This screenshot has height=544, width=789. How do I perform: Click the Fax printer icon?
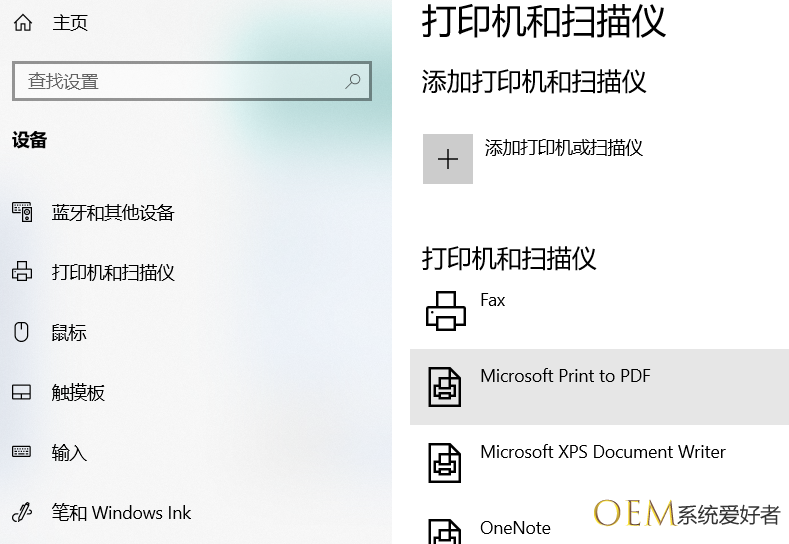coord(446,311)
